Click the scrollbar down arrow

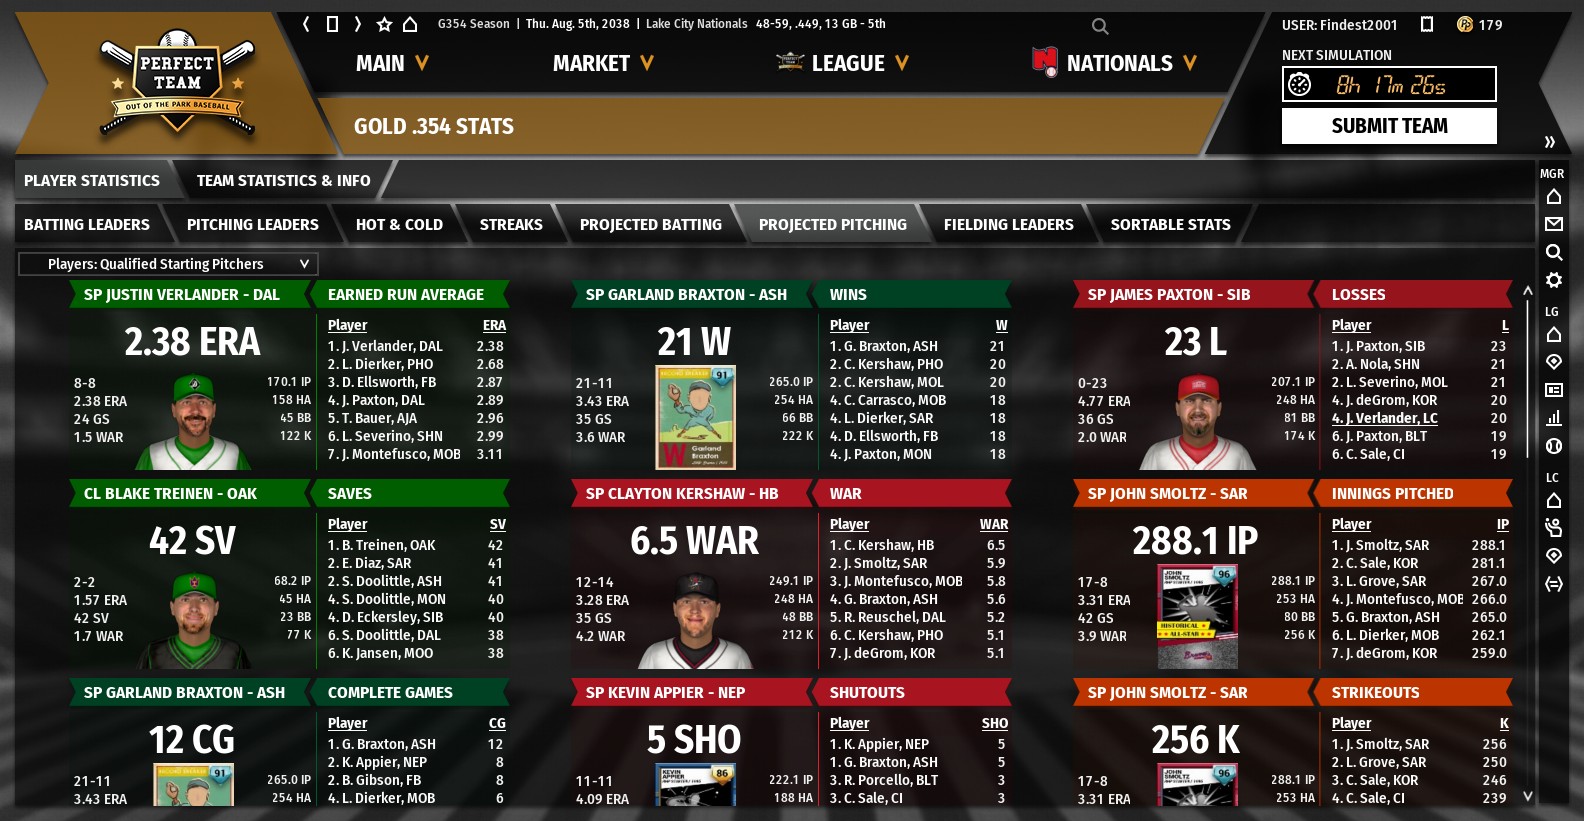point(1527,797)
